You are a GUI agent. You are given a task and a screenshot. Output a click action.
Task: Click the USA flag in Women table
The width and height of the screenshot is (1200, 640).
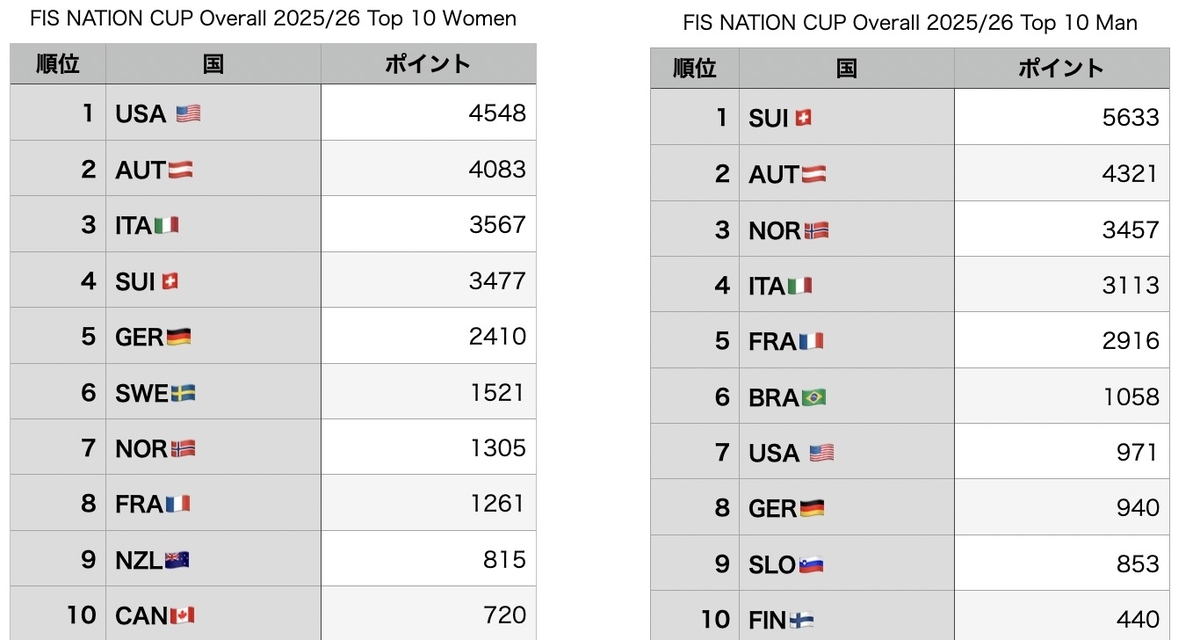click(188, 114)
